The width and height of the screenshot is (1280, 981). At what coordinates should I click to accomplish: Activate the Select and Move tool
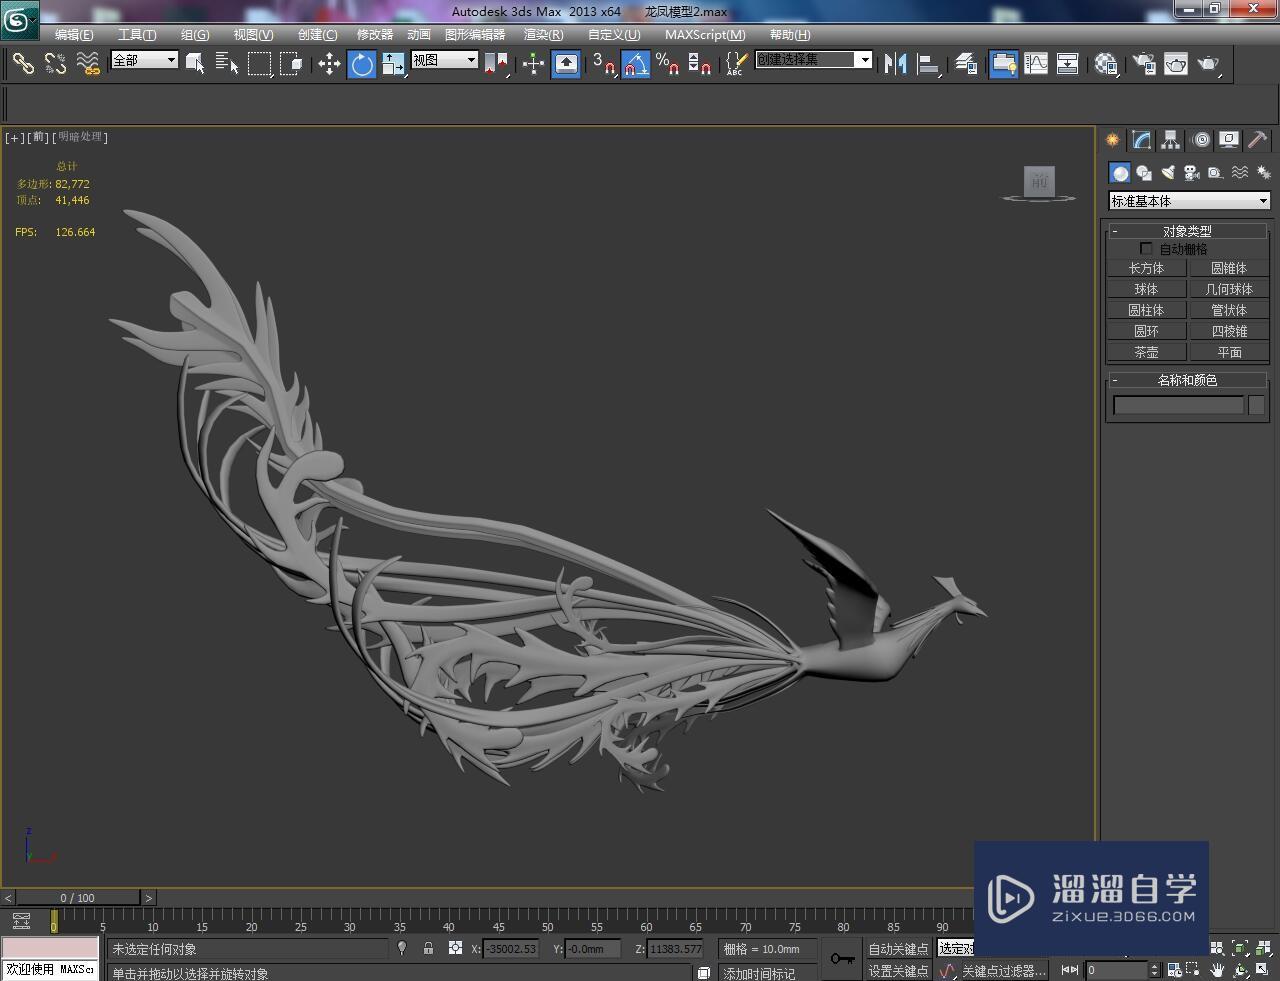329,64
